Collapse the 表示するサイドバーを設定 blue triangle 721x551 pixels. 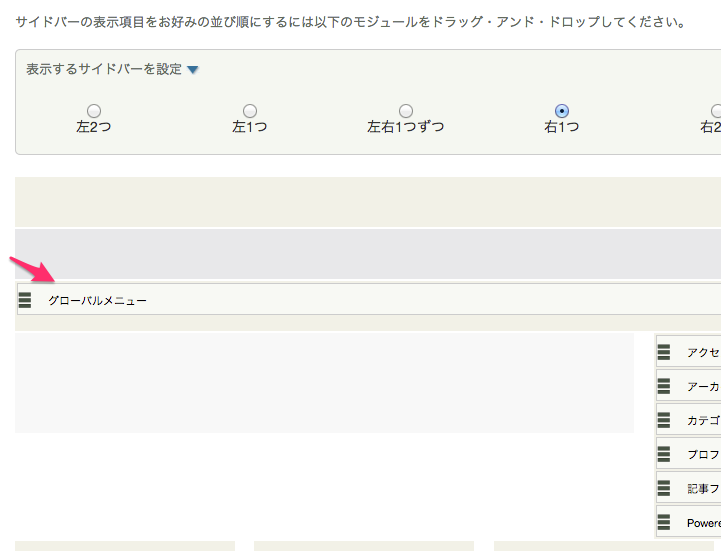(193, 70)
